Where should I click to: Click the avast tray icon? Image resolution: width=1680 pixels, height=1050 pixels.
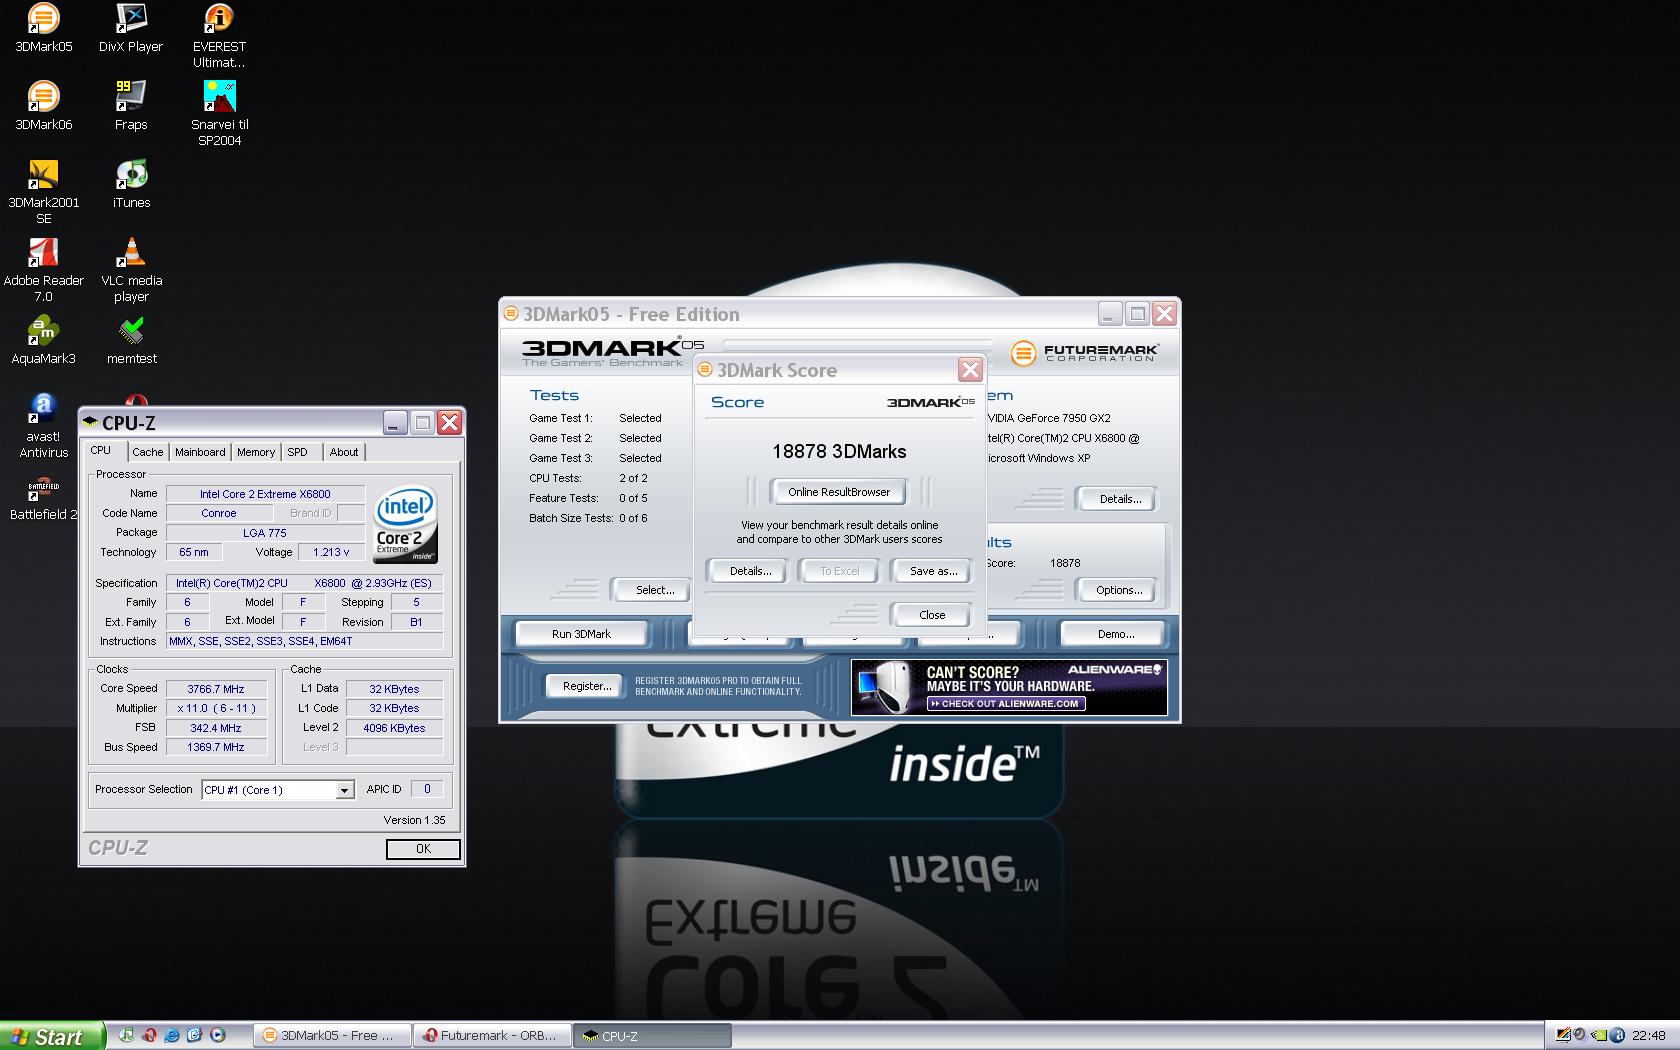pos(1617,1035)
